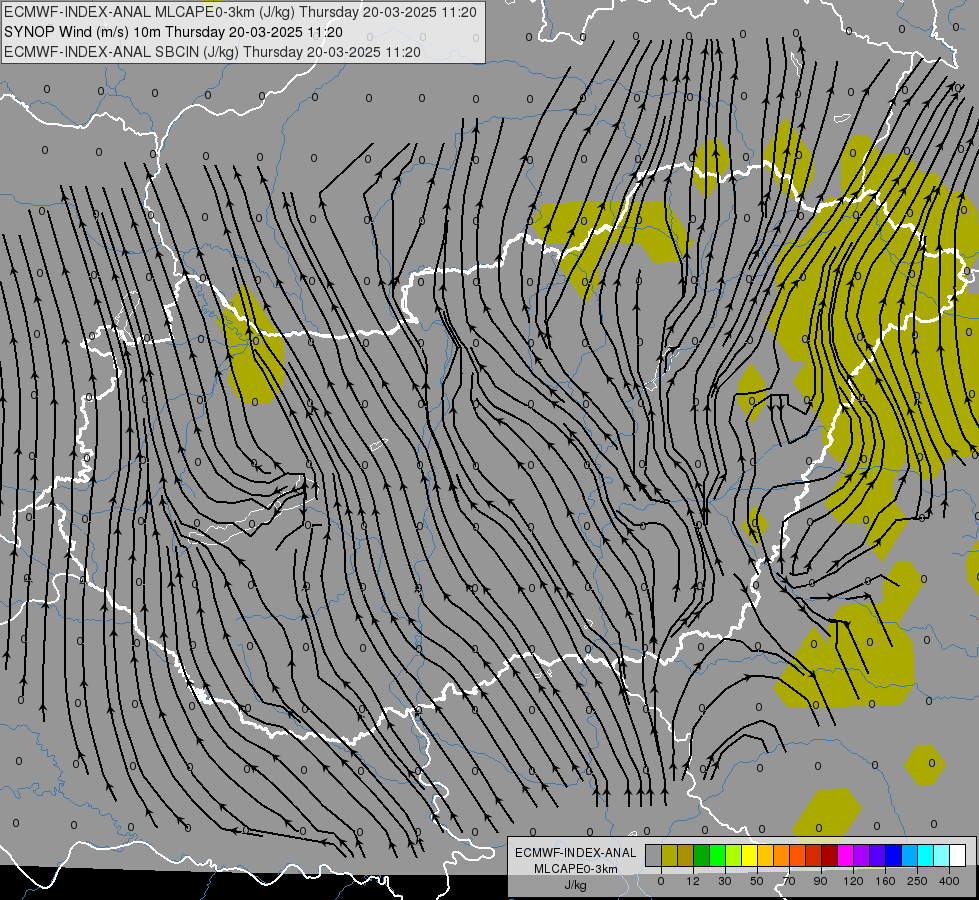Click the white swatch at the legend's end
This screenshot has height=900, width=979.
[958, 855]
